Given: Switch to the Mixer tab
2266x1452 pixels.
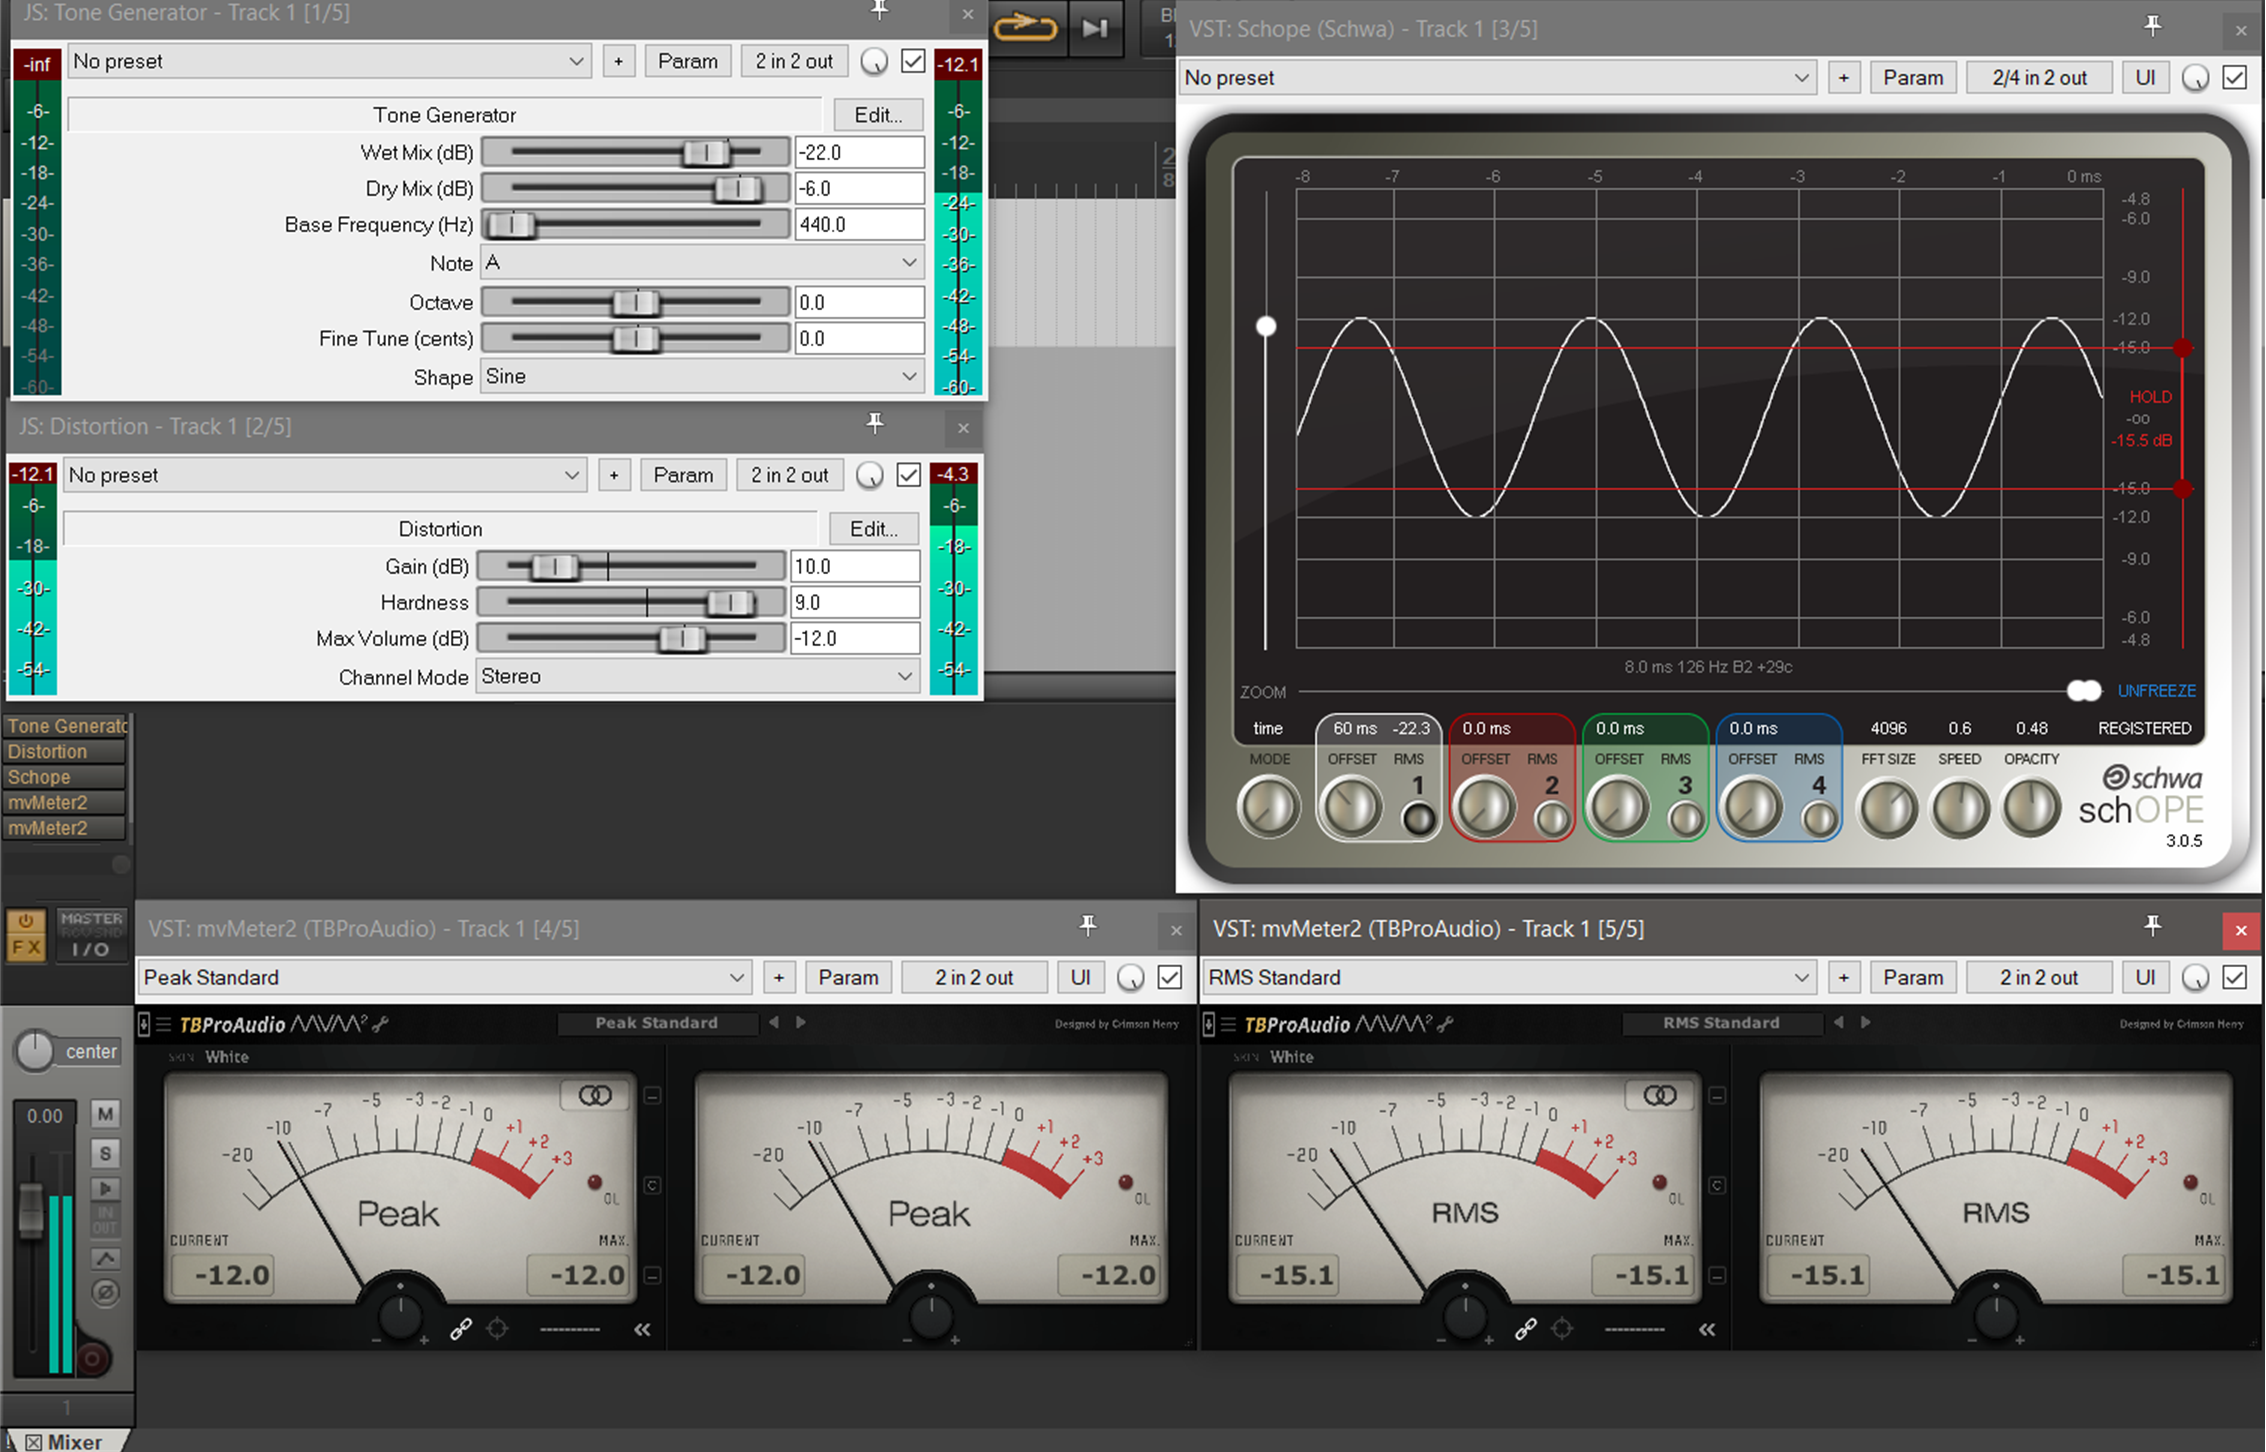Looking at the screenshot, I should tap(66, 1441).
